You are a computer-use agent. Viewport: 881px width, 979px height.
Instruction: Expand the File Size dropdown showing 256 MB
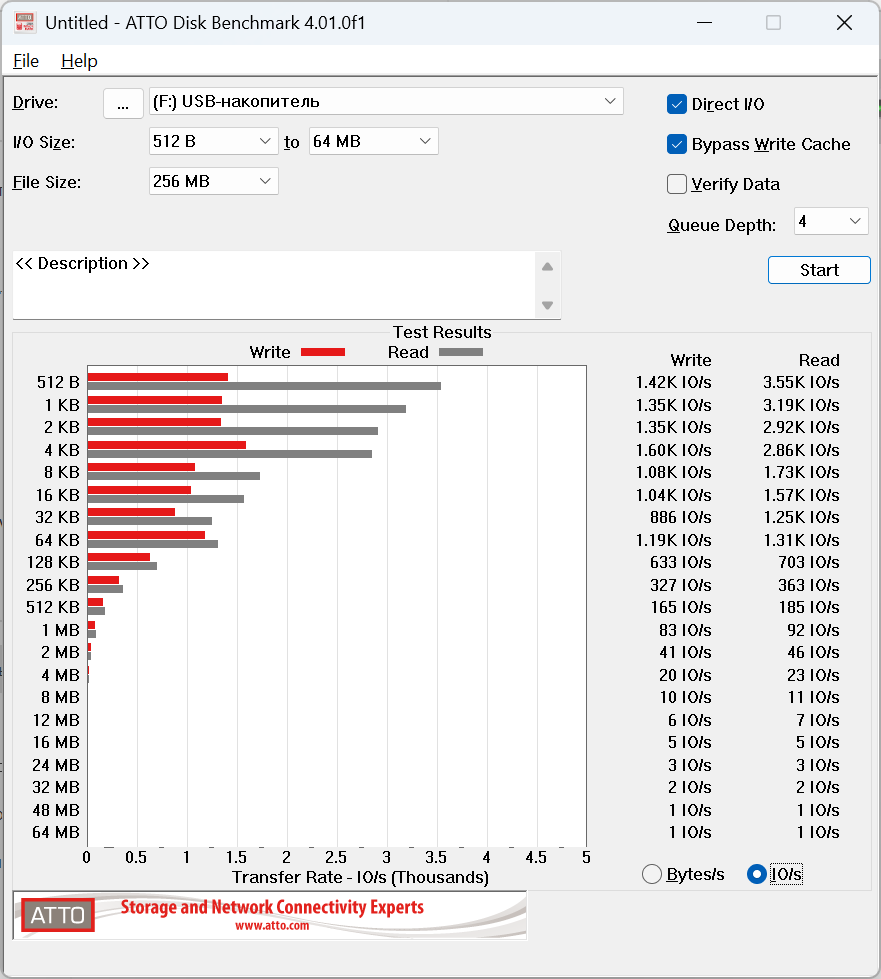click(x=214, y=181)
